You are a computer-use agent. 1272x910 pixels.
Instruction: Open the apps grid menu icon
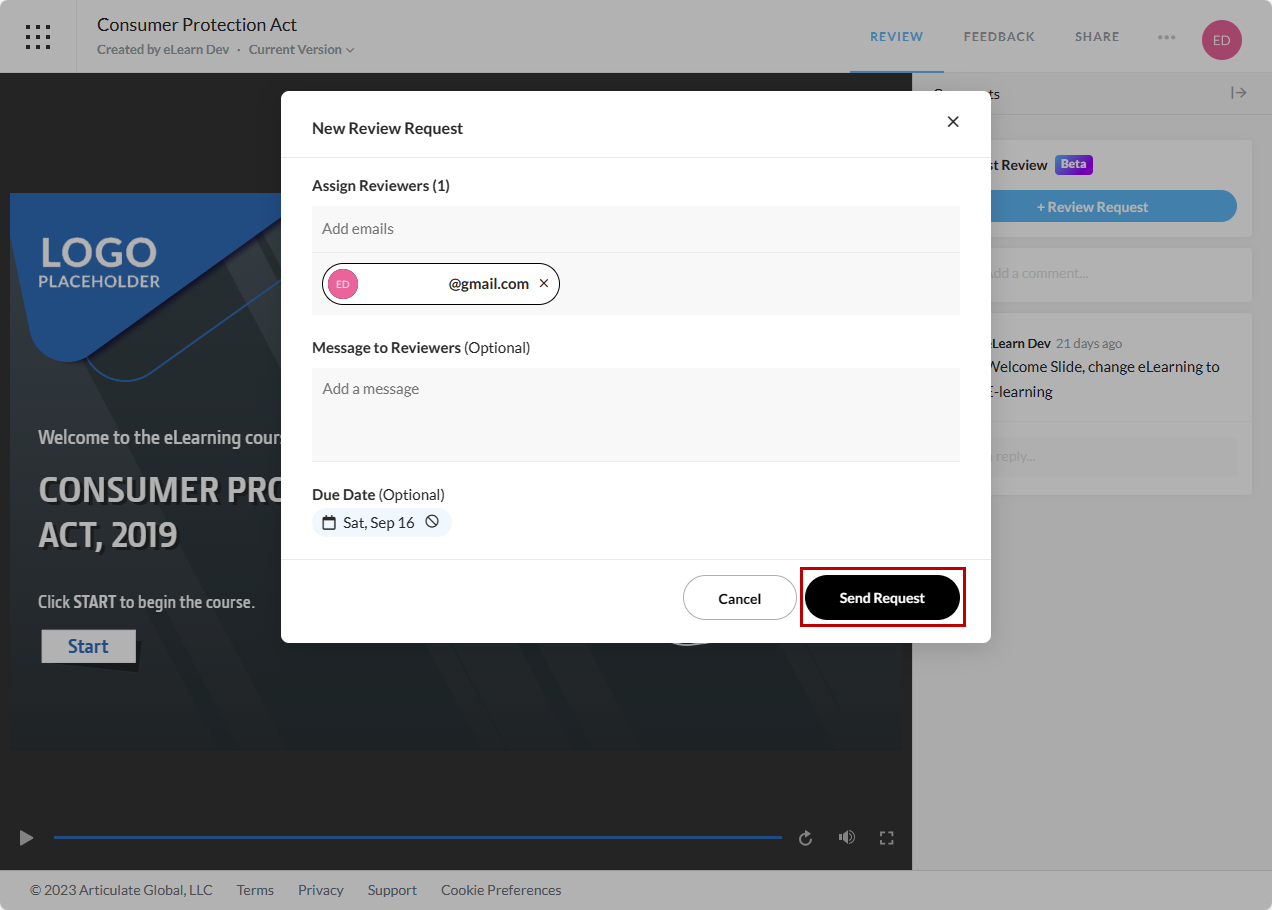38,37
